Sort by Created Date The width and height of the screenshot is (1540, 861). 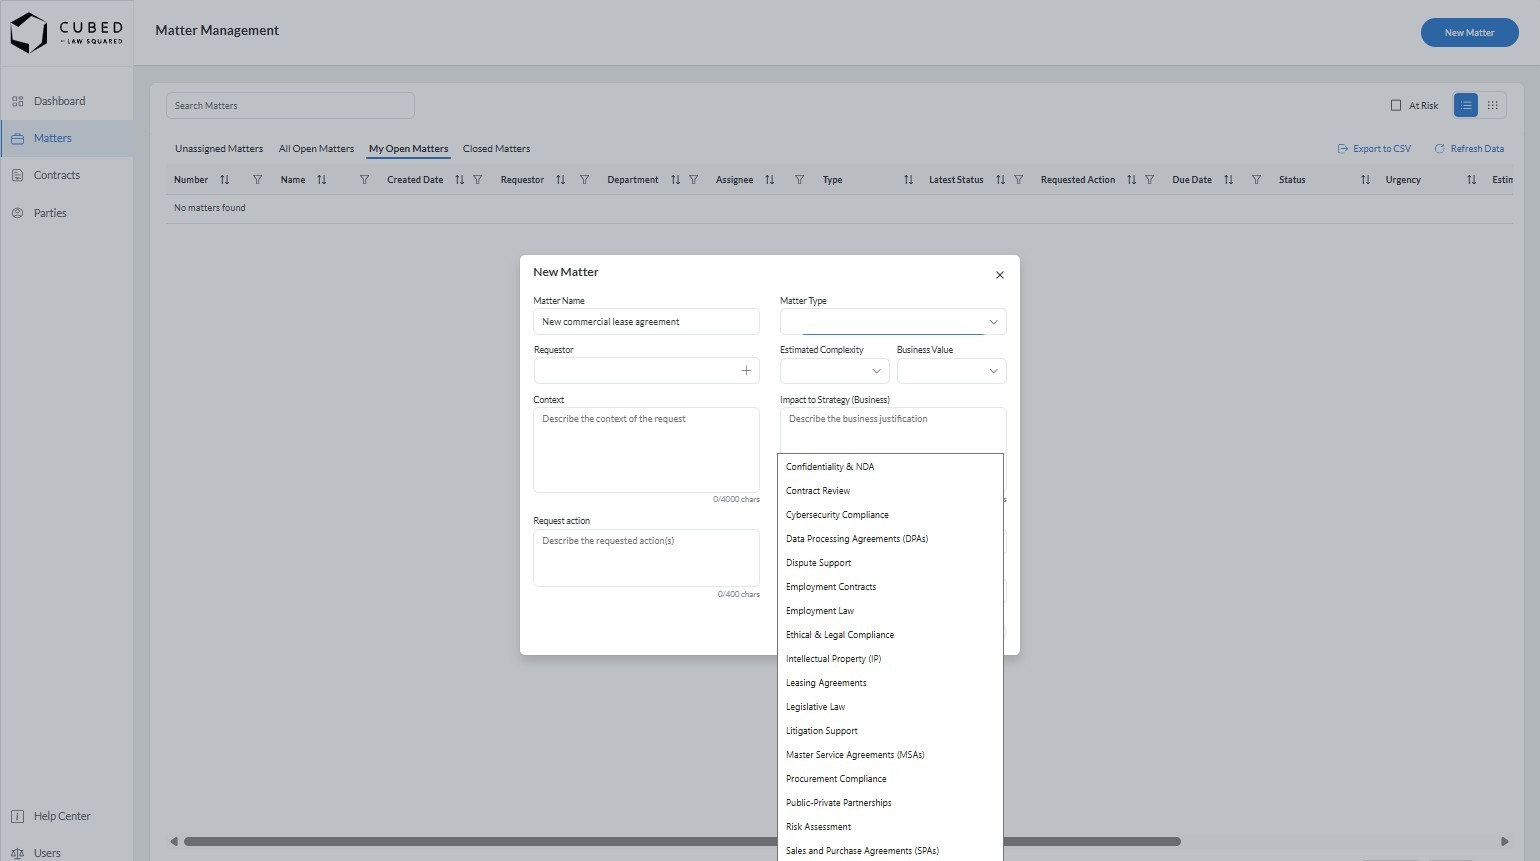click(x=460, y=180)
